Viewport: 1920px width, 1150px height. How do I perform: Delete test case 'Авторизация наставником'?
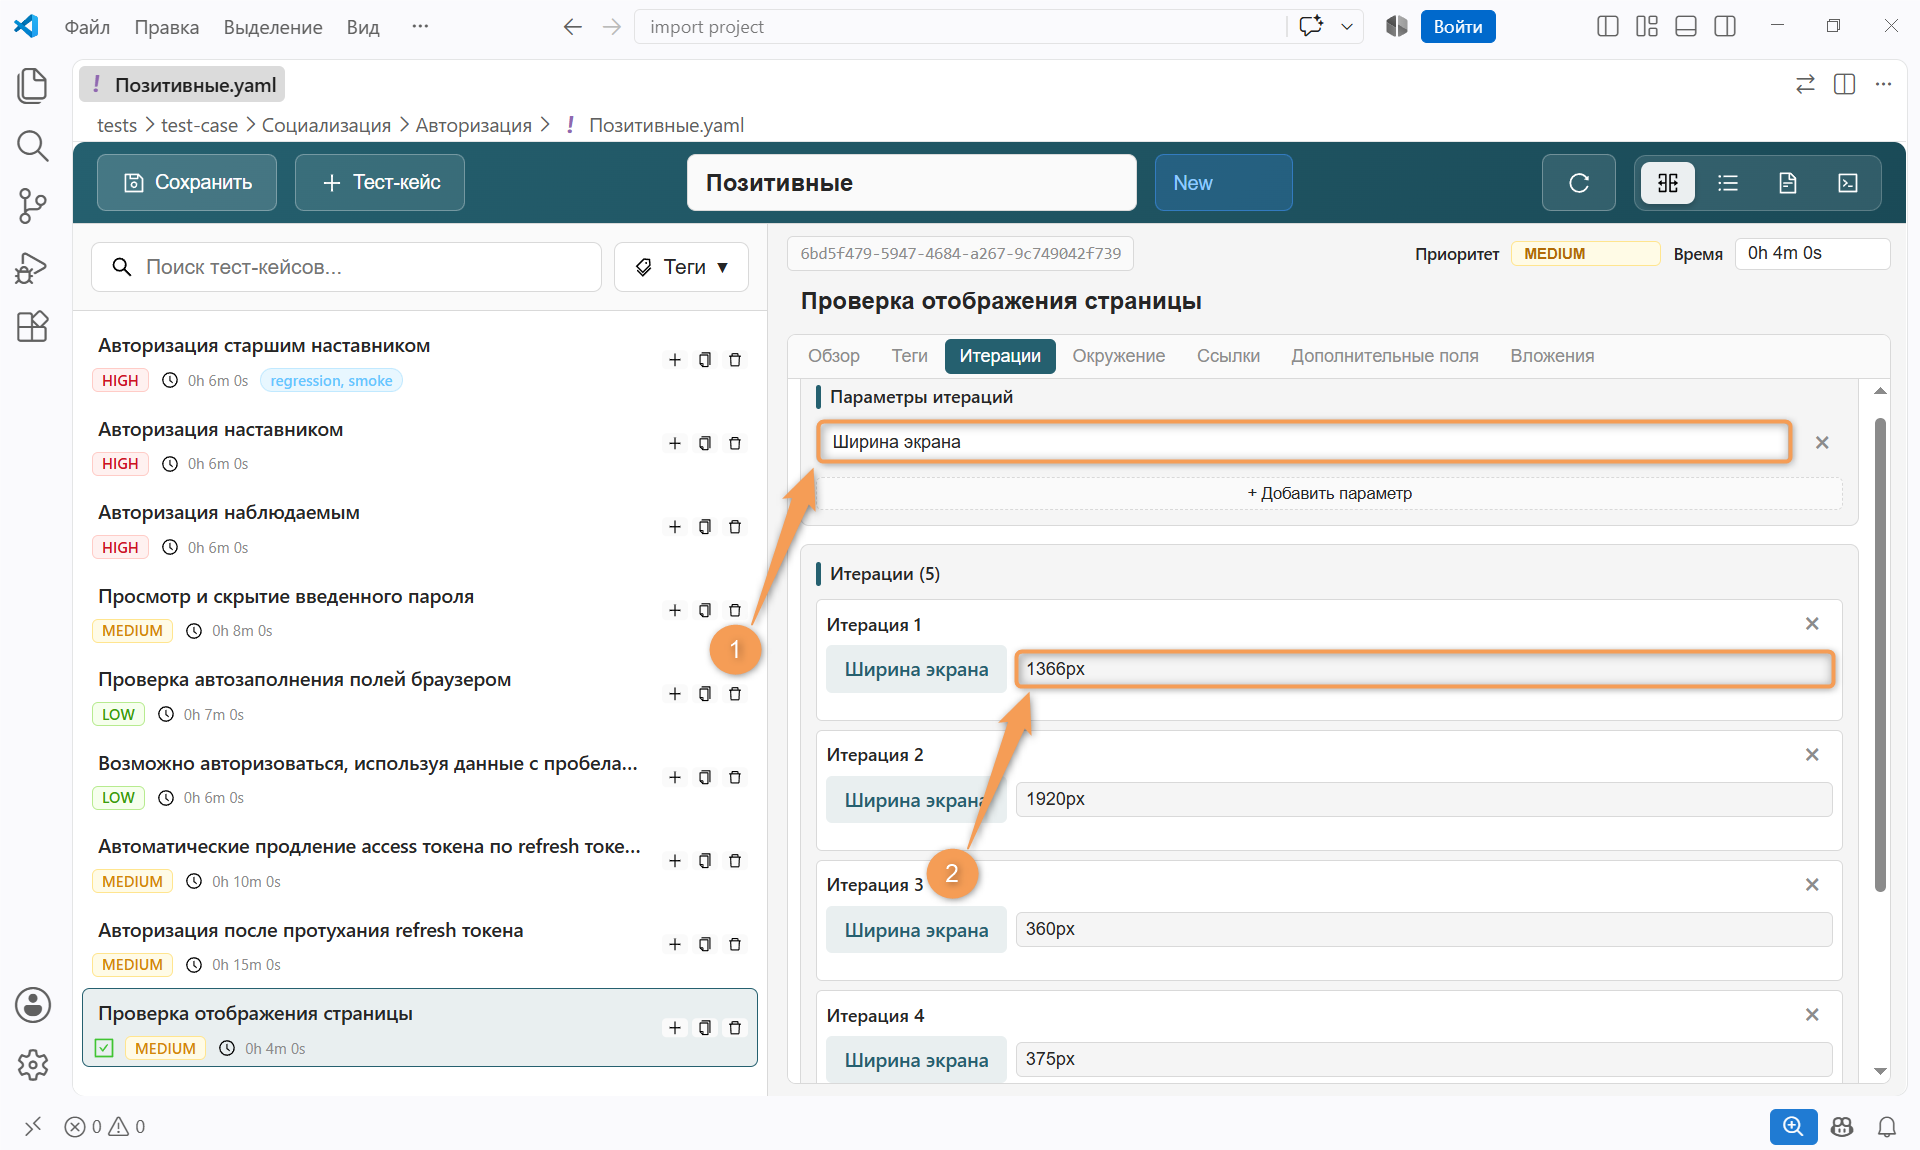coord(735,443)
